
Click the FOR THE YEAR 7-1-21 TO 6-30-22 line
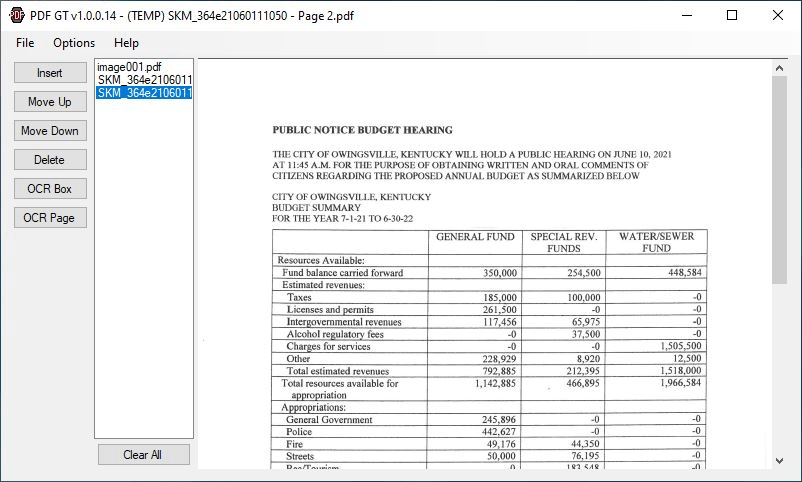(x=342, y=218)
